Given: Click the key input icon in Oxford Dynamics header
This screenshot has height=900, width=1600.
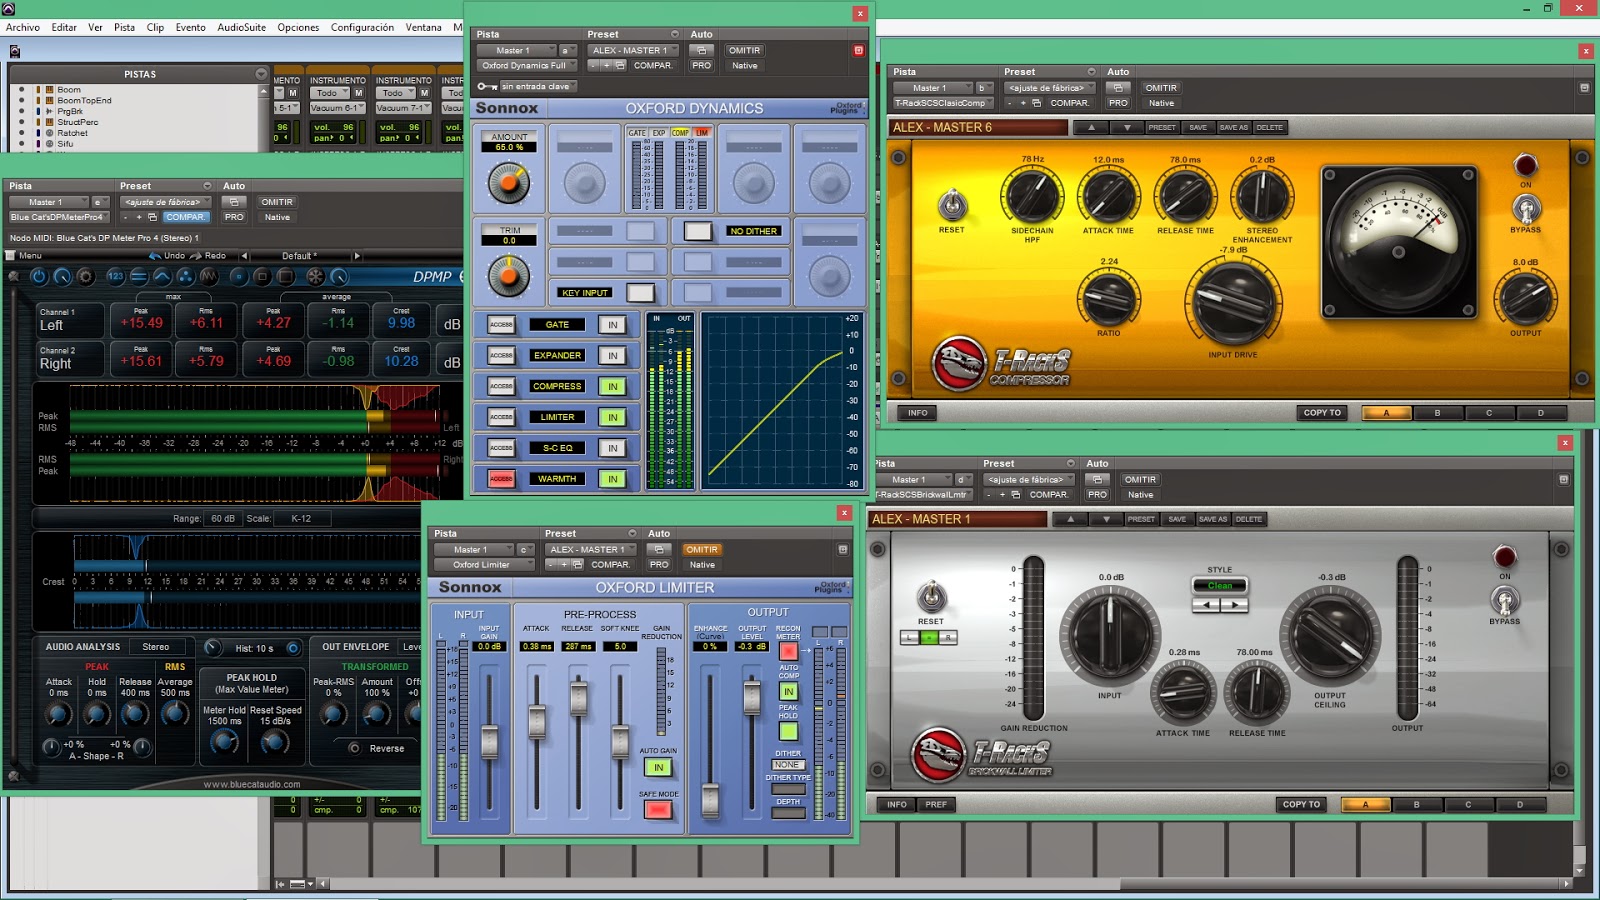Looking at the screenshot, I should point(487,87).
